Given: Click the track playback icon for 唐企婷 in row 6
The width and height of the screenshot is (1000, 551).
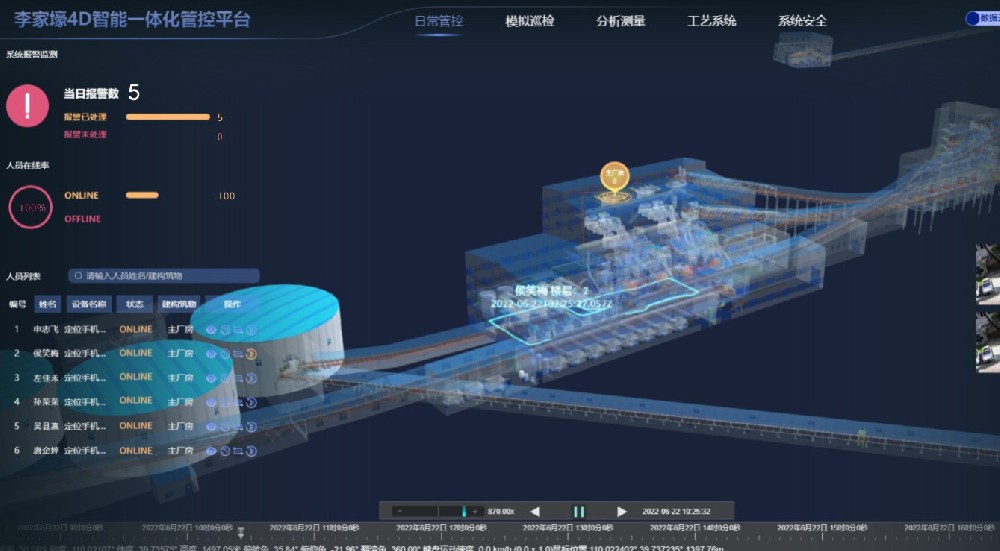Looking at the screenshot, I should [252, 451].
